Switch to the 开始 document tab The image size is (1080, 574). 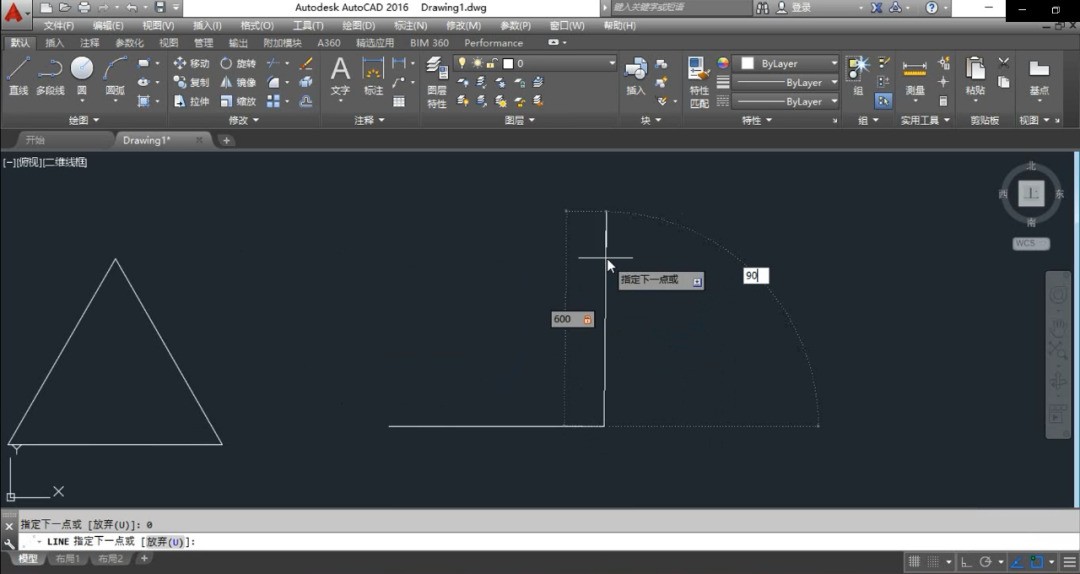tap(35, 140)
